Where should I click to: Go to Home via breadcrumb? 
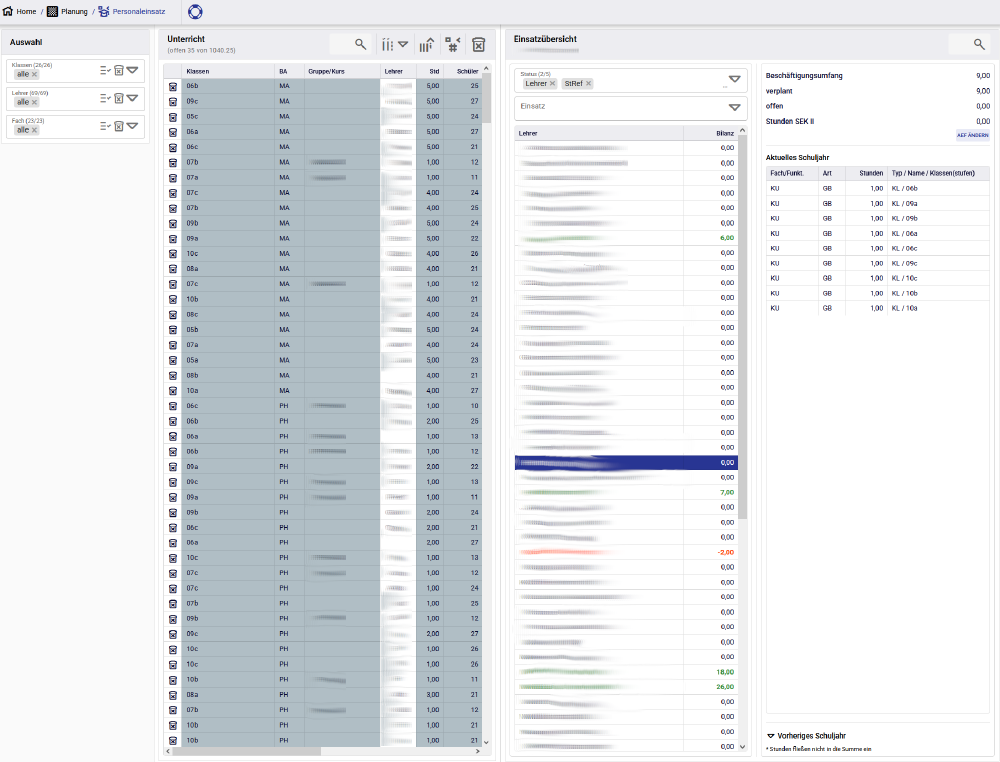pos(20,12)
